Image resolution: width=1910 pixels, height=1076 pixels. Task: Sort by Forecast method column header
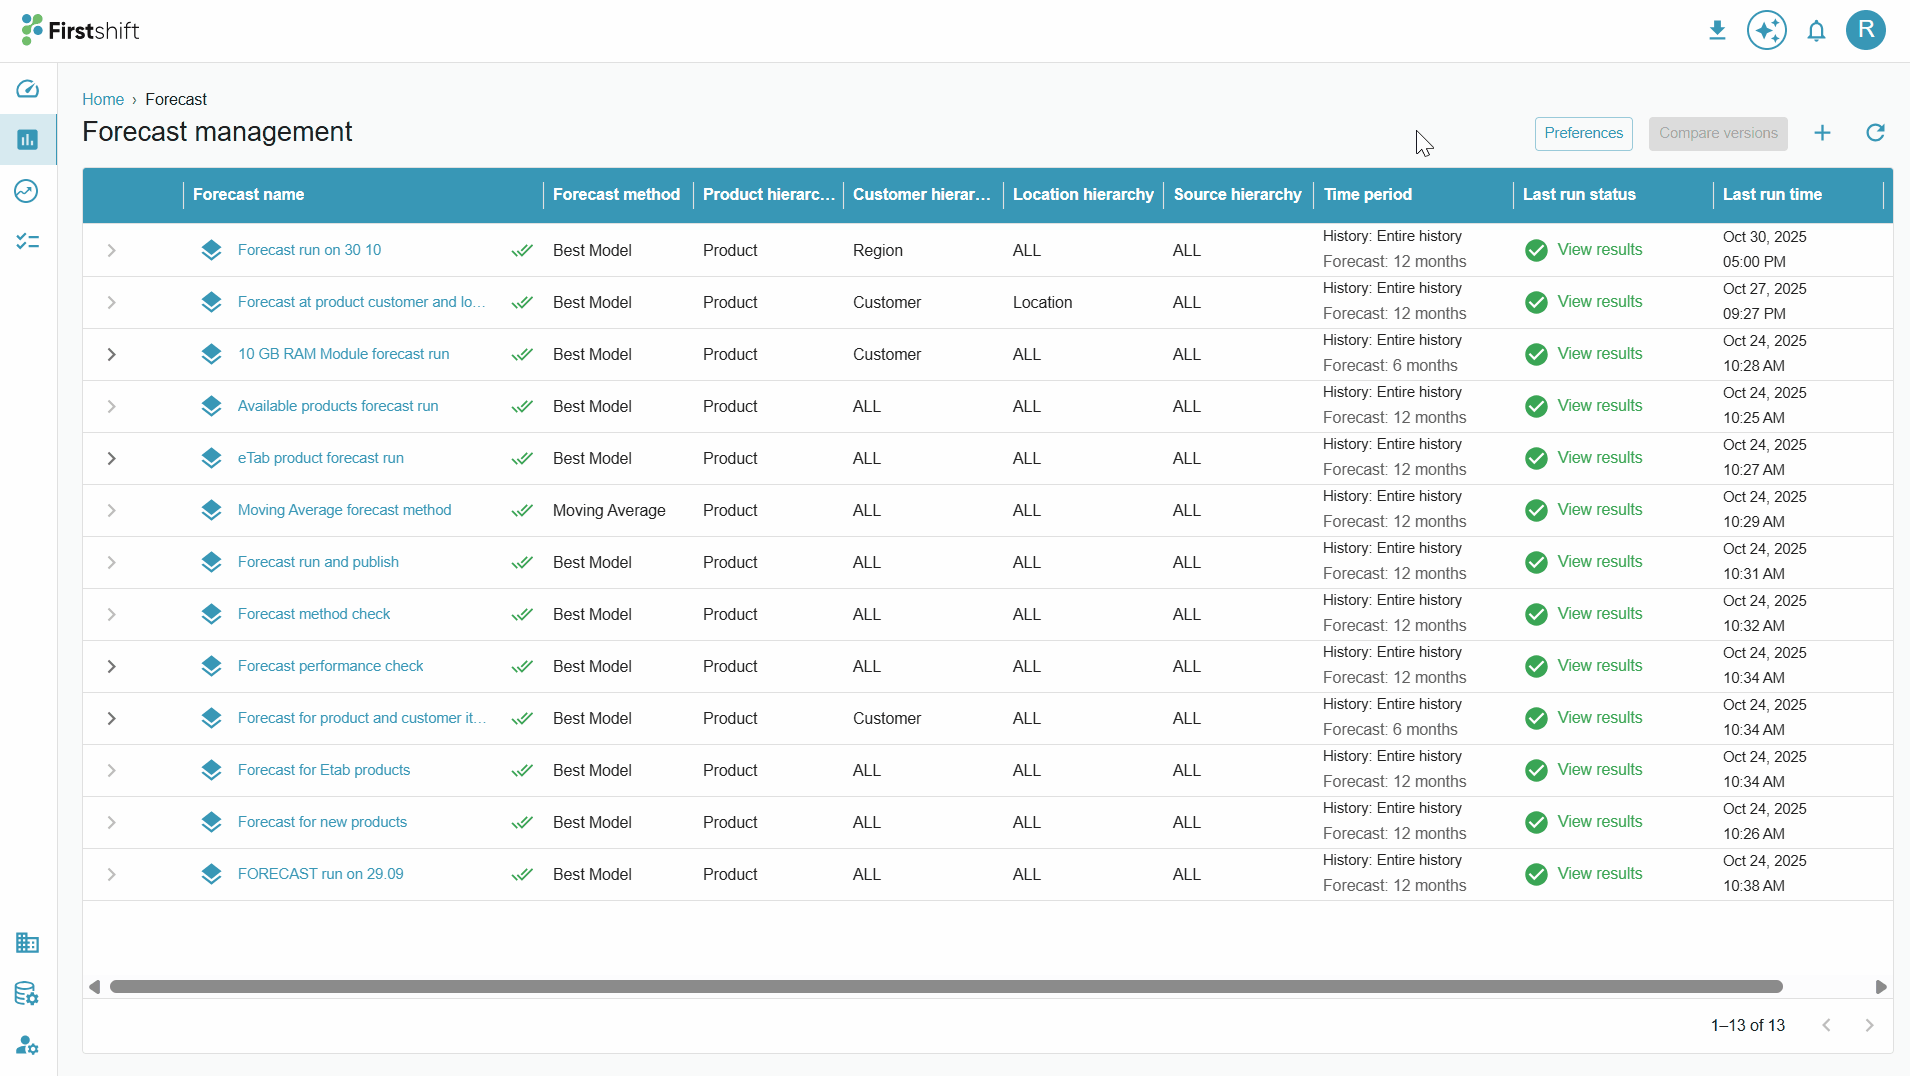[x=616, y=194]
